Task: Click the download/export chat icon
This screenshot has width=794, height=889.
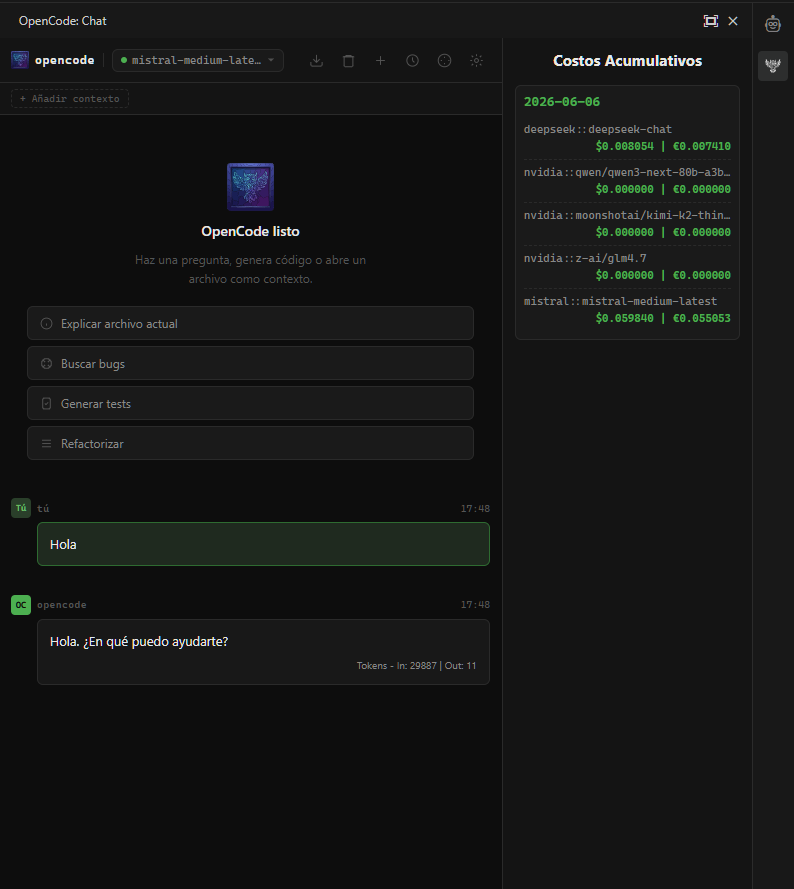Action: coord(316,61)
